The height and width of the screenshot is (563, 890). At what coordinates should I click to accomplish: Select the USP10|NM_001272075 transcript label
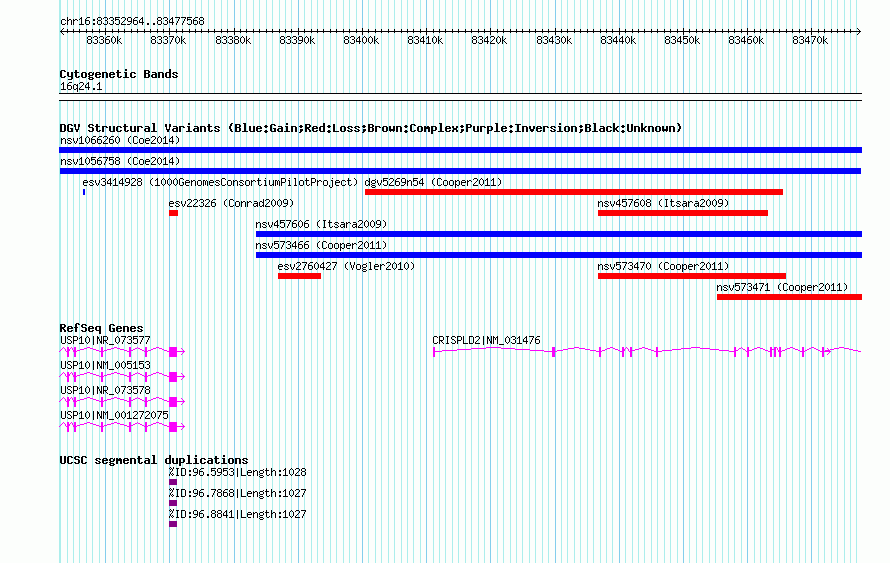click(x=114, y=415)
